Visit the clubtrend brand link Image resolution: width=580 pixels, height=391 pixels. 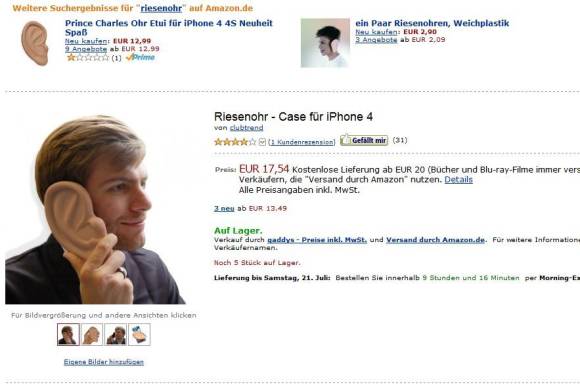coord(246,128)
